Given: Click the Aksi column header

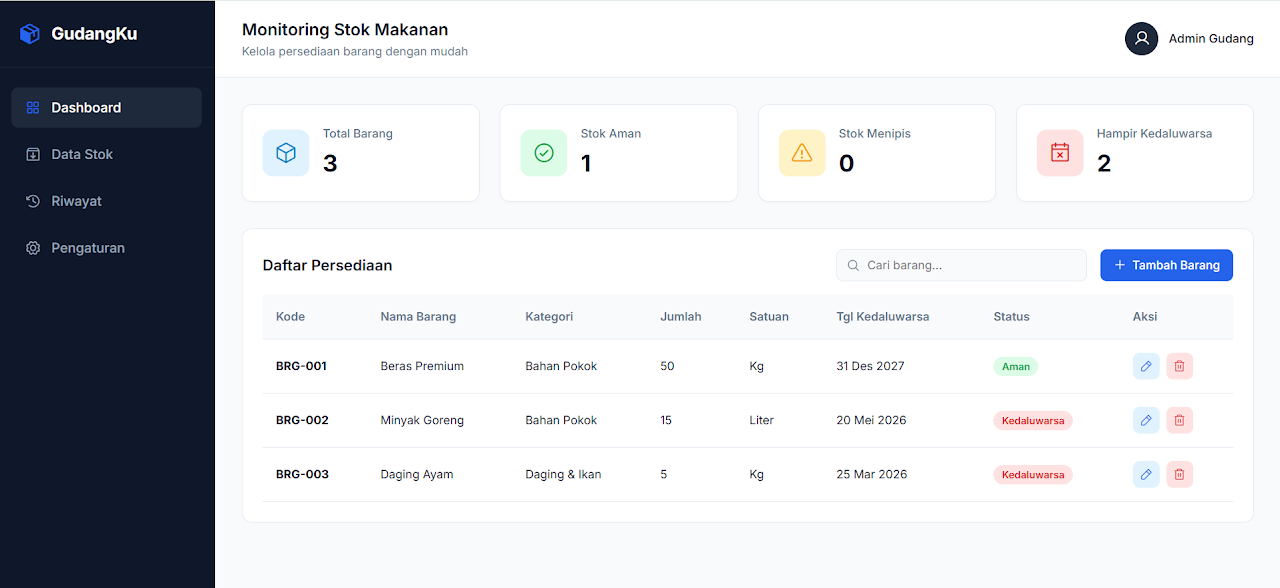Looking at the screenshot, I should [x=1145, y=317].
